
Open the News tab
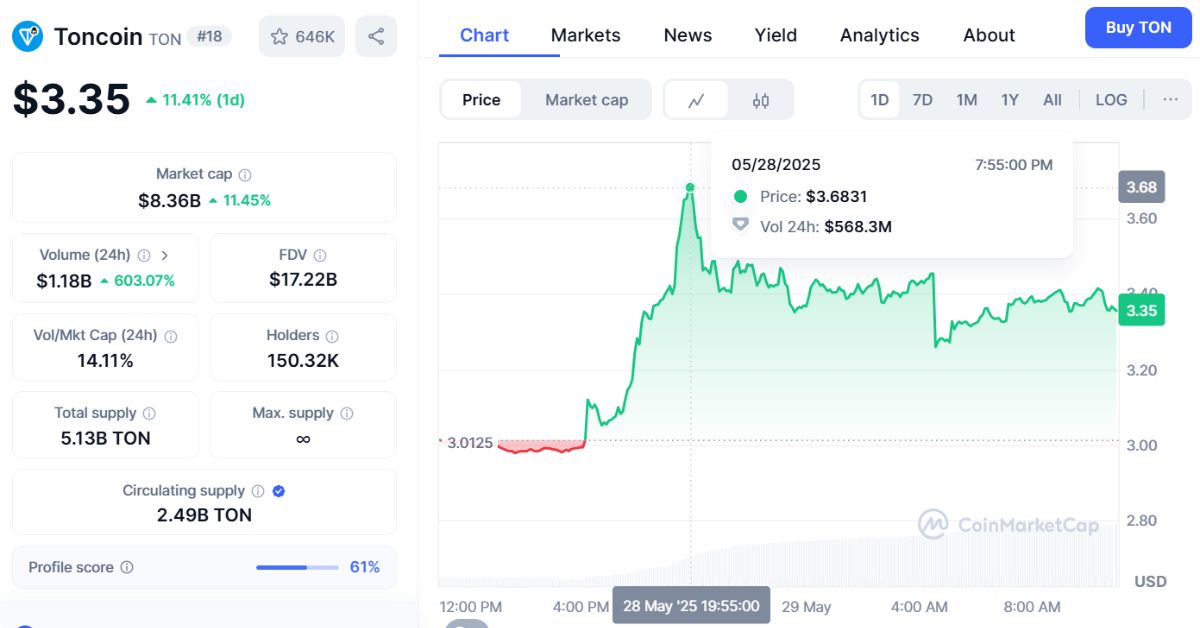tap(688, 35)
